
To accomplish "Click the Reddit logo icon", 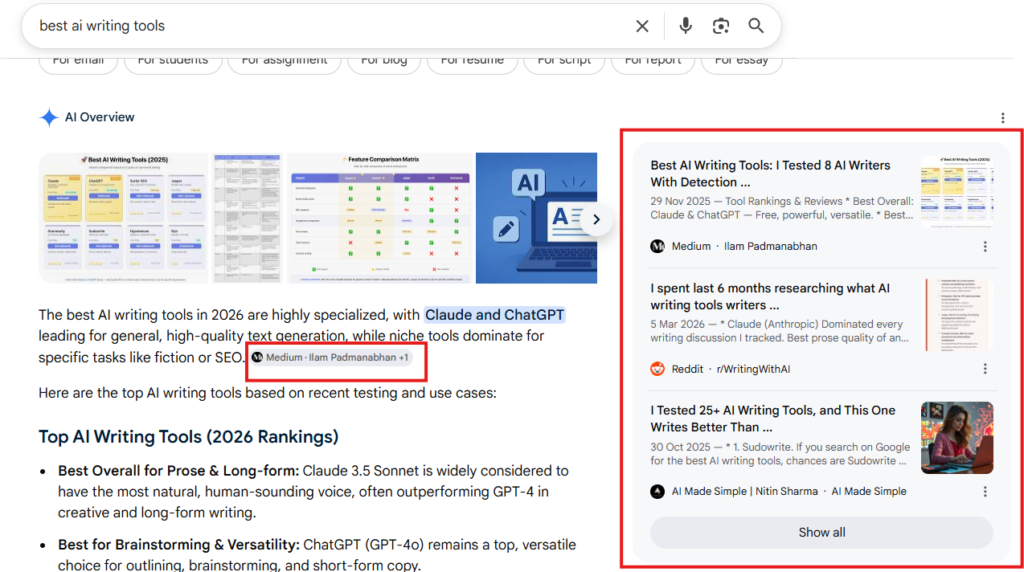I will [x=658, y=369].
